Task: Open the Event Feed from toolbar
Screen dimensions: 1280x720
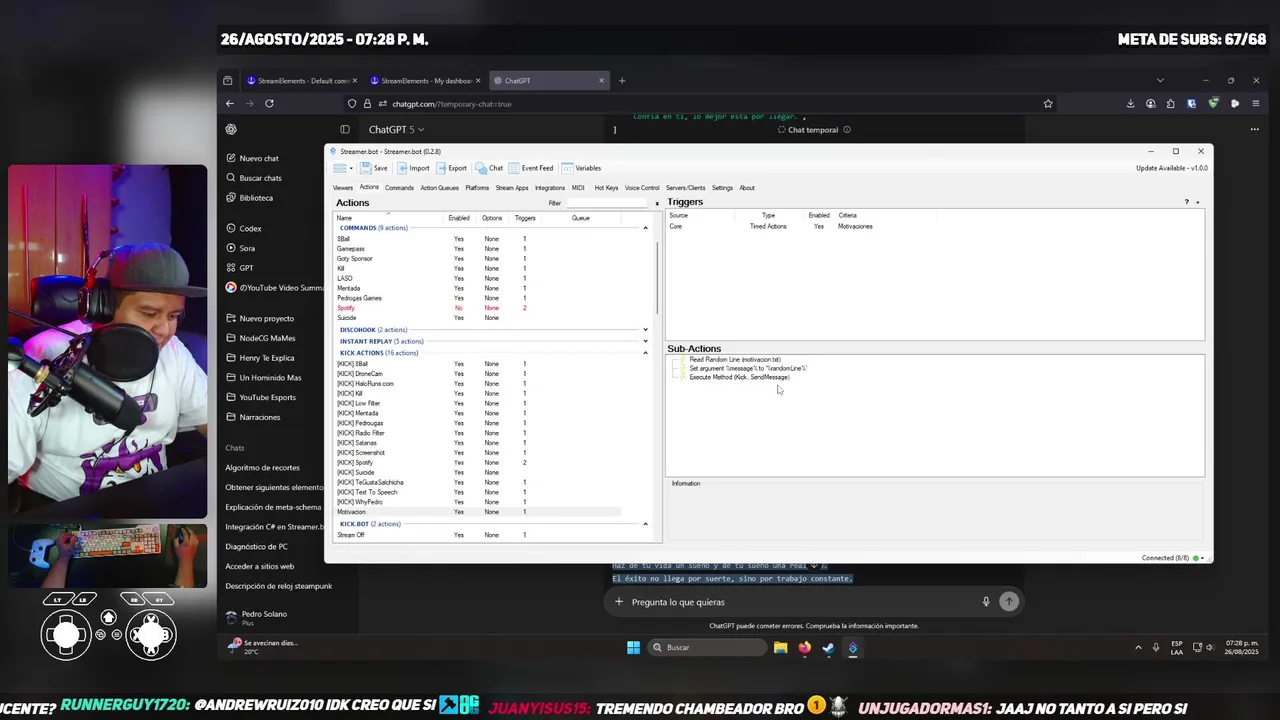Action: pyautogui.click(x=531, y=168)
